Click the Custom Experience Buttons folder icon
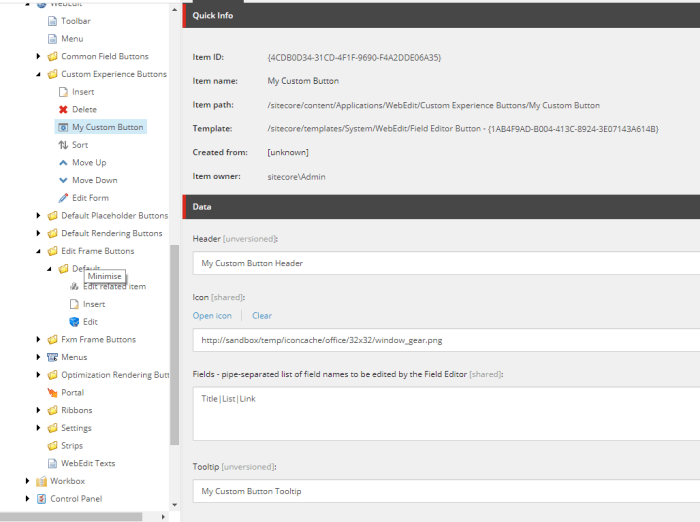Screen dimensions: 700x522 click(52, 74)
